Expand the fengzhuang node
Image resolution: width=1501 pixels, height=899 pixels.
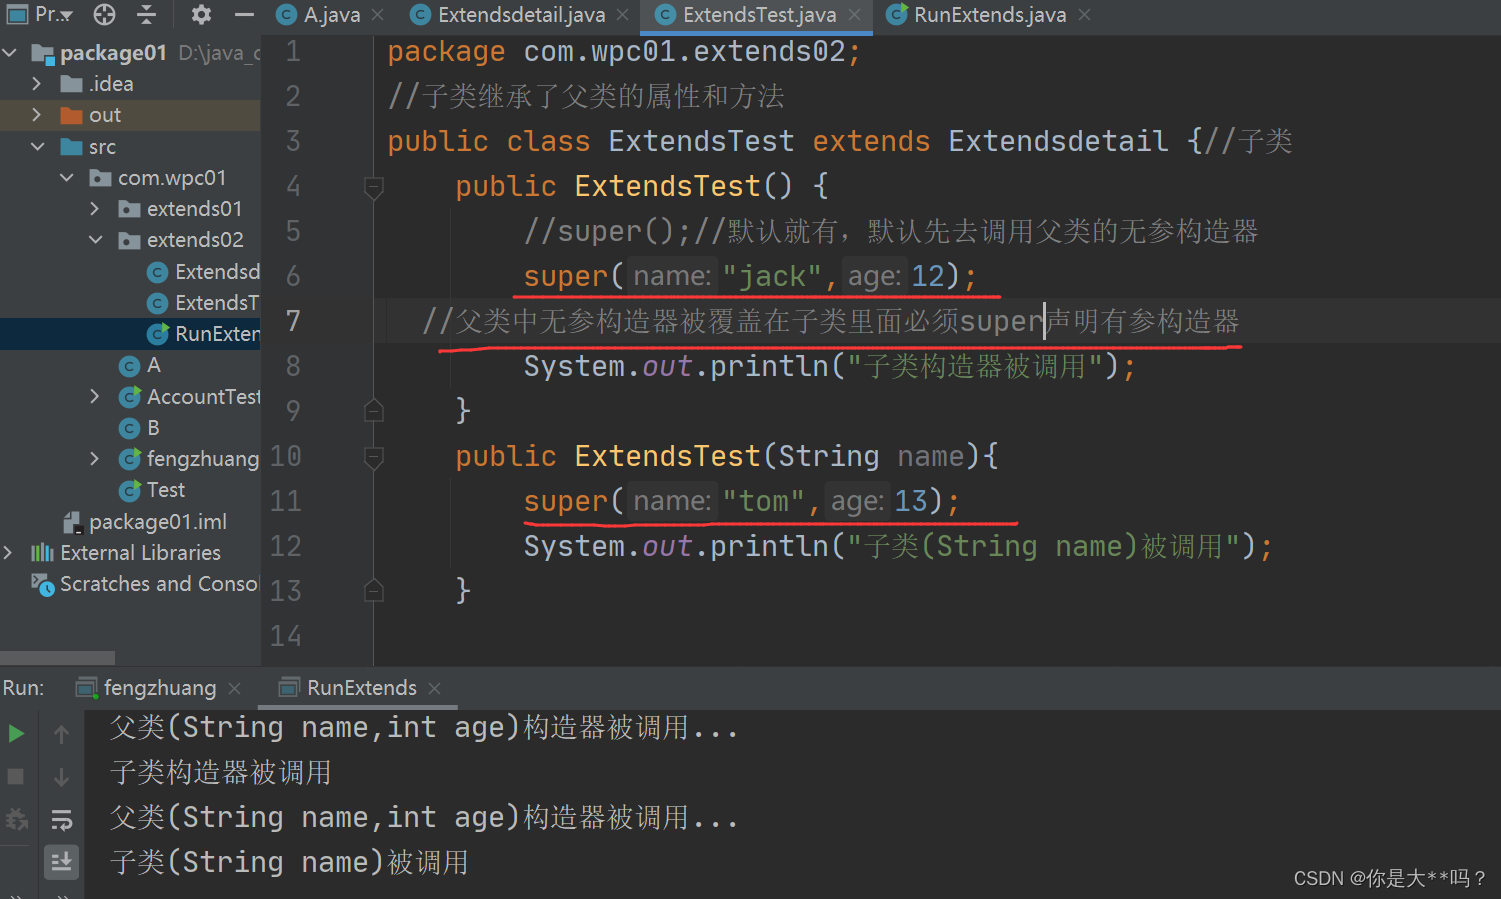click(95, 459)
